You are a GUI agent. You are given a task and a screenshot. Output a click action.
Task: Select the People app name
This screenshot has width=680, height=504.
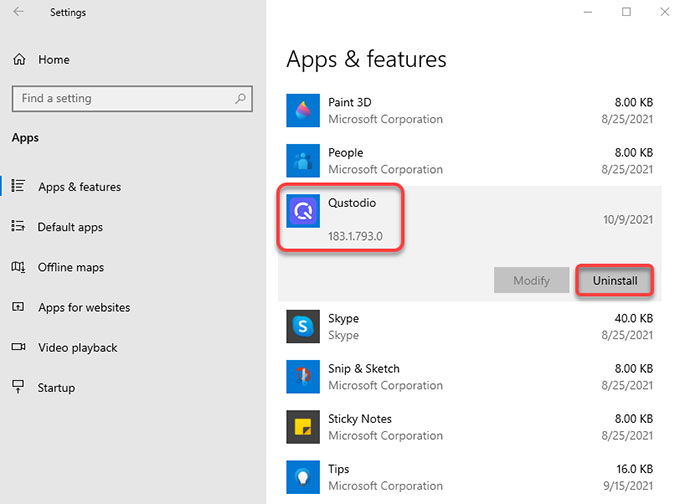[x=346, y=153]
